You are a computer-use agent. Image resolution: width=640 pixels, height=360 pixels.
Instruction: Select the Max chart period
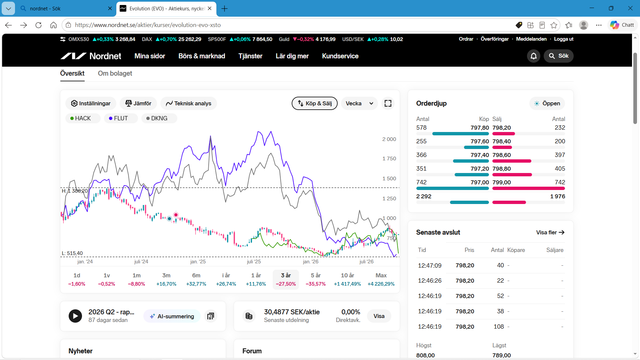coord(381,279)
